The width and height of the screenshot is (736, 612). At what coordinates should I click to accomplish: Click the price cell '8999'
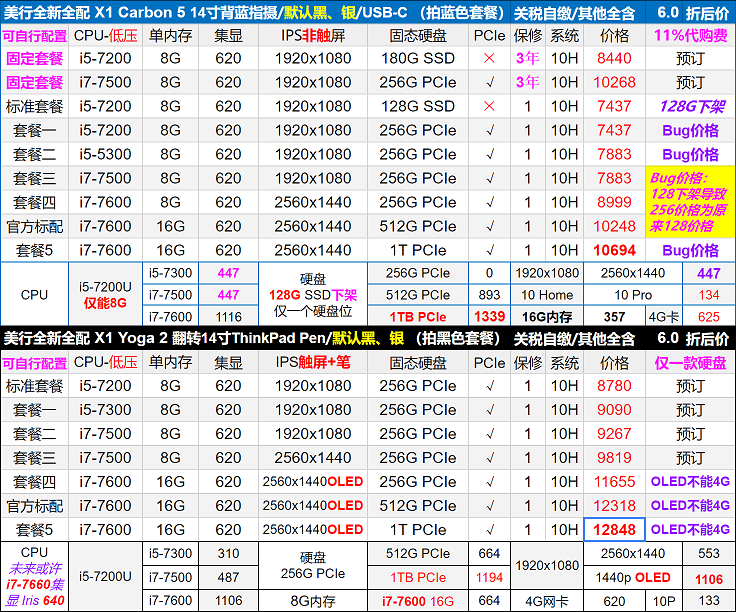614,202
